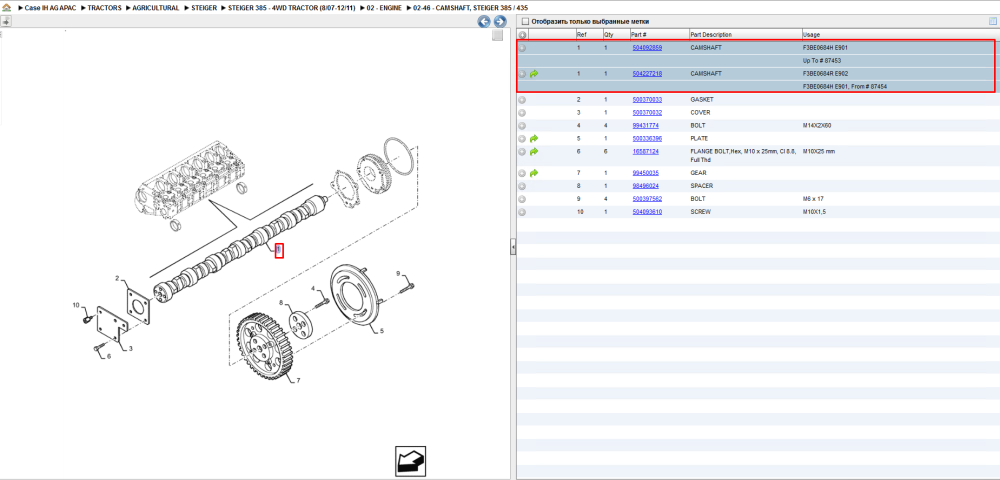Click the 'Usage' column header
Viewport: 1000px width, 480px height.
(812, 34)
